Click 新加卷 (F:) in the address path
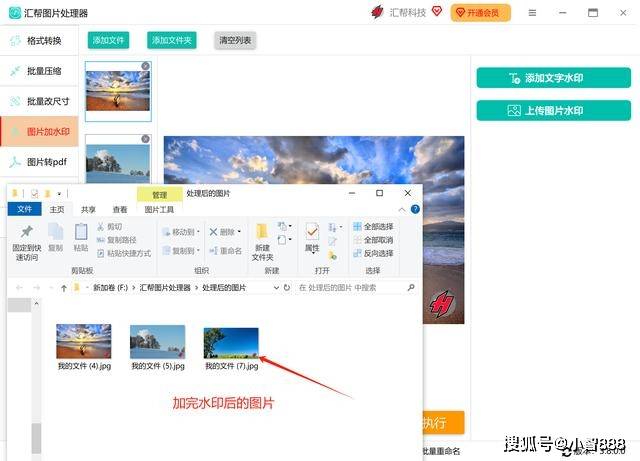The width and height of the screenshot is (640, 461). [110, 288]
